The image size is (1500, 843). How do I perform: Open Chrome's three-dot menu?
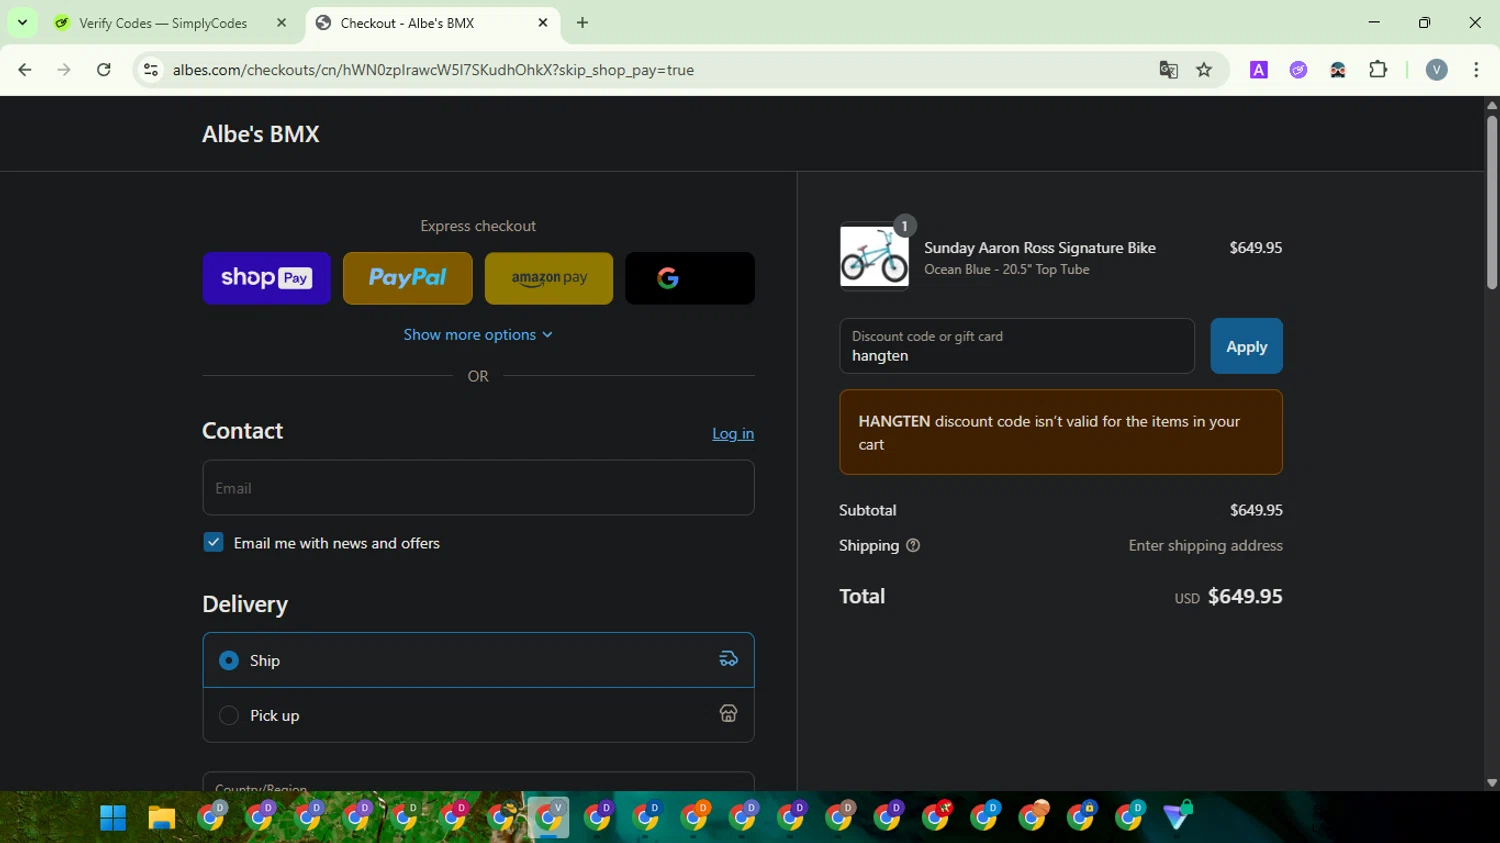click(1476, 70)
